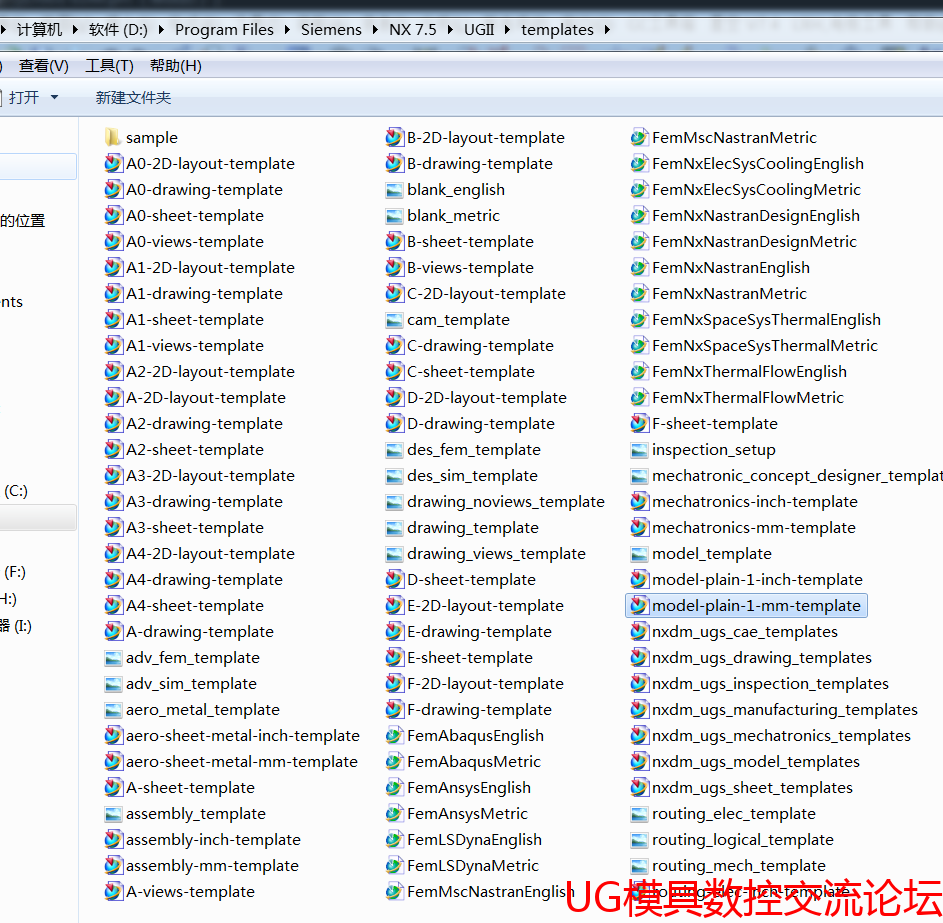Select the (C:) drive in navigation pane
The width and height of the screenshot is (943, 923).
click(16, 491)
